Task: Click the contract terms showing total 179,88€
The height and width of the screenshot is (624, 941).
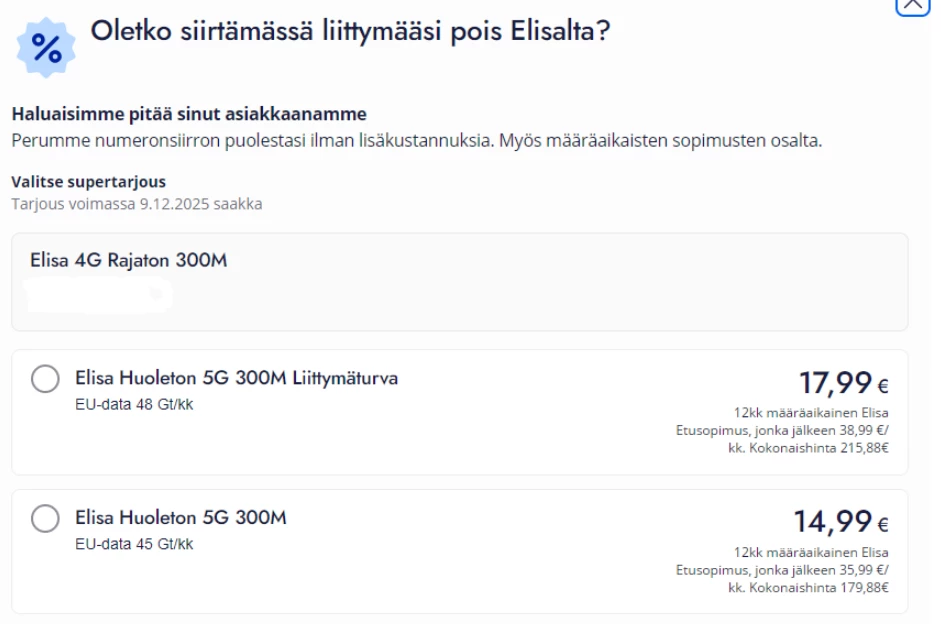Action: (782, 569)
